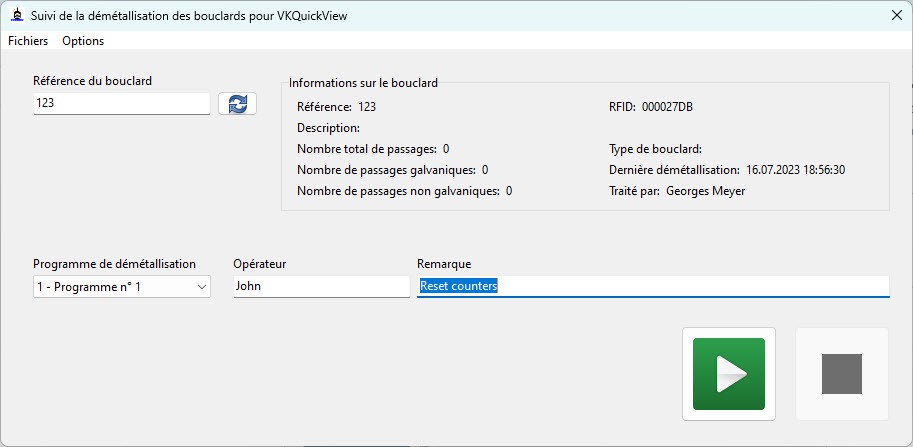Open the Options menu
913x447 pixels.
83,41
